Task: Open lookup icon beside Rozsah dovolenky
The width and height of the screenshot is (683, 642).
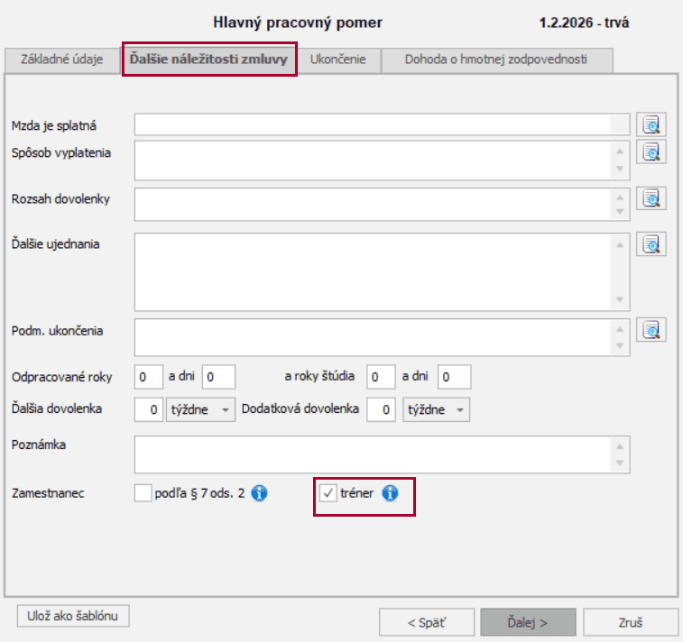Action: tap(652, 198)
